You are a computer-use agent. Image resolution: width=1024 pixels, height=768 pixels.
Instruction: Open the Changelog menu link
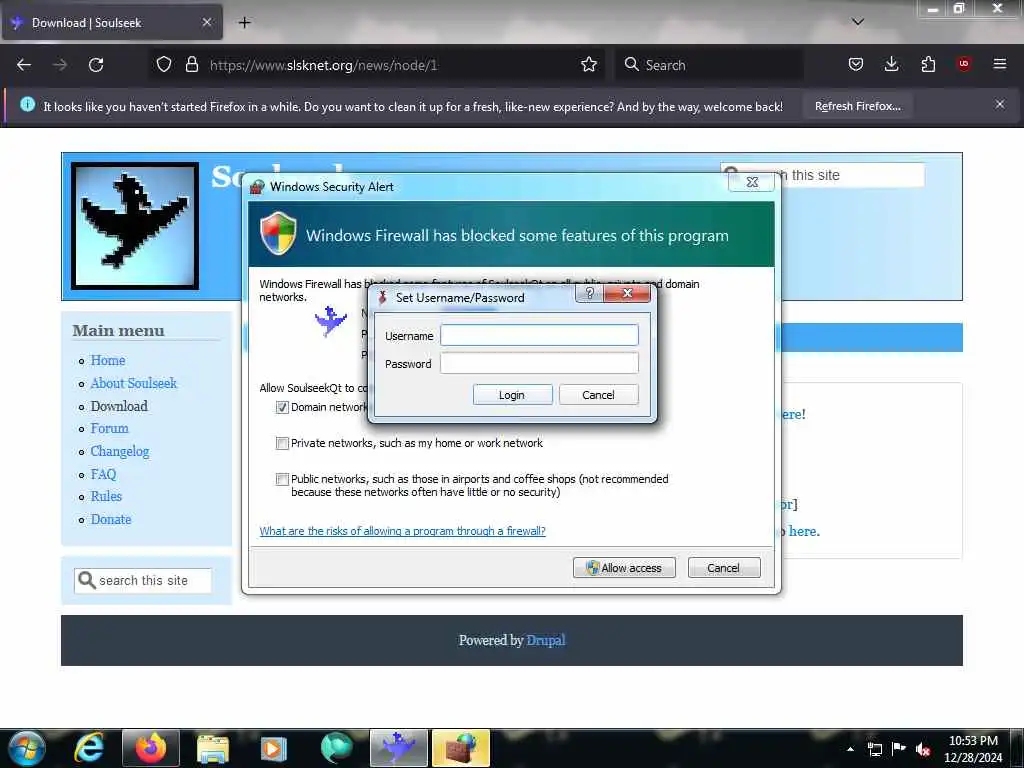pyautogui.click(x=120, y=451)
